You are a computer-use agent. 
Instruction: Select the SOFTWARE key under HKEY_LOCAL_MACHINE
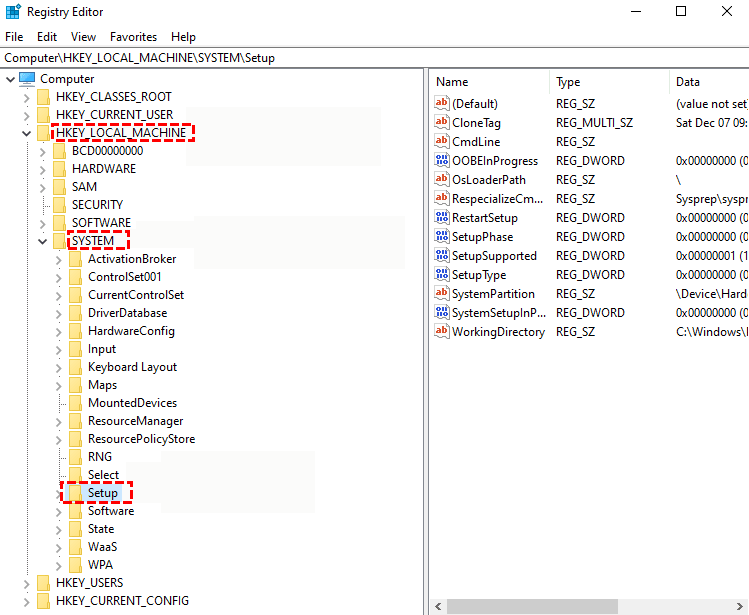pos(101,223)
